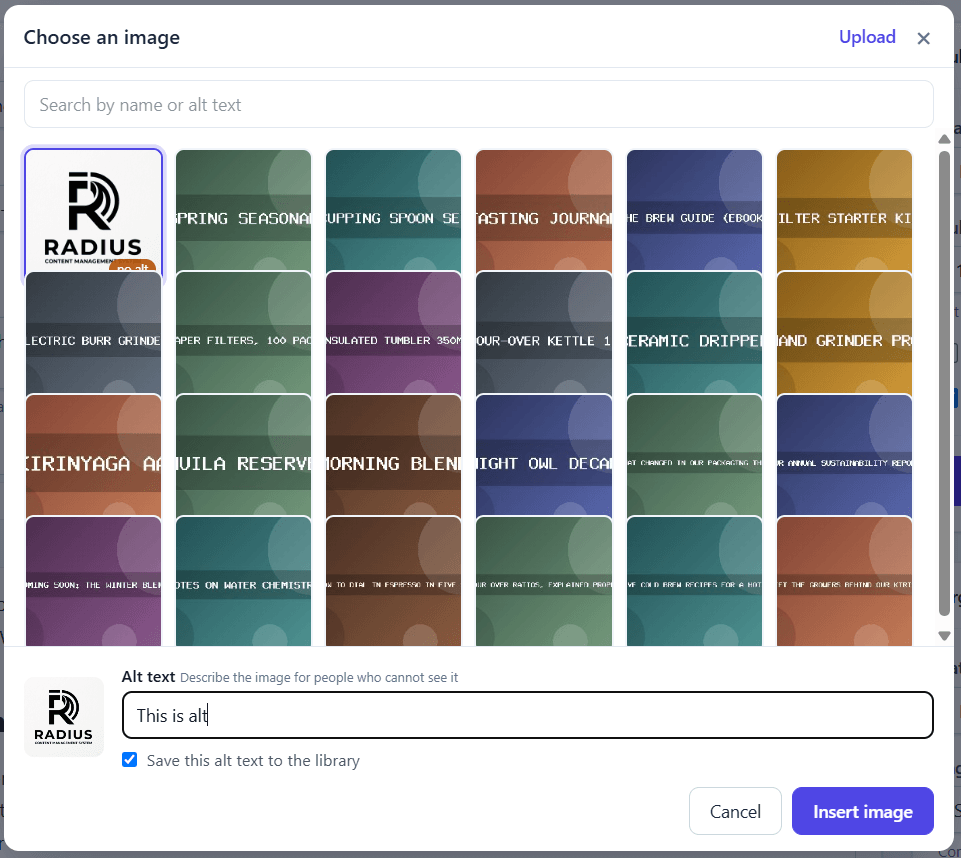Viewport: 961px width, 858px height.
Task: Select the Cold Brew Recipes image
Action: tap(694, 581)
